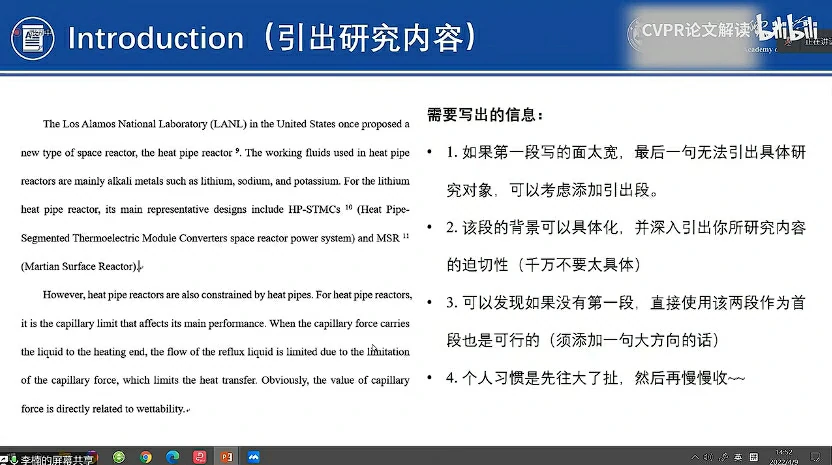Click footnote reference 11 after MSR
The width and height of the screenshot is (832, 465).
click(x=405, y=236)
